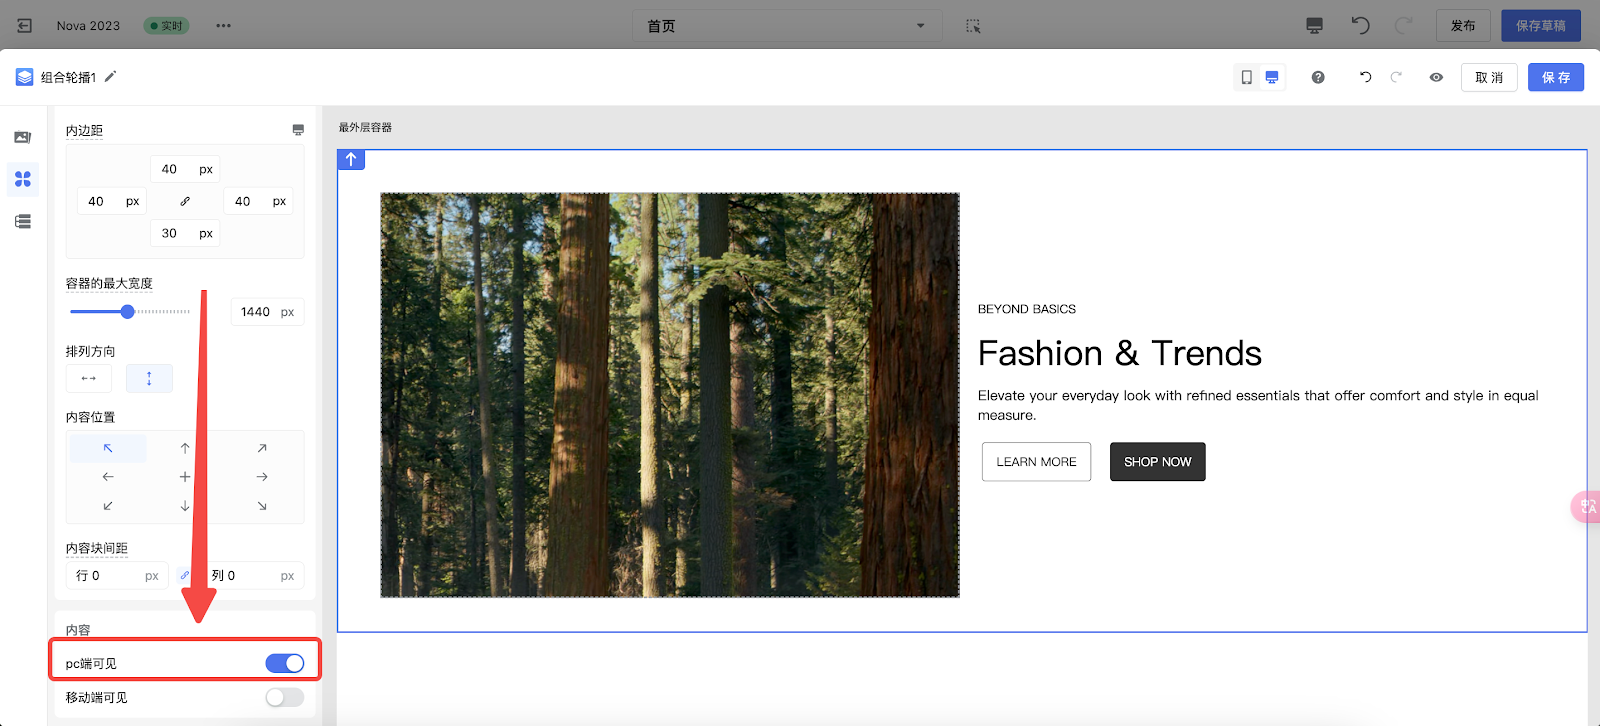Image resolution: width=1600 pixels, height=726 pixels.
Task: Open the list layers sidebar tab
Action: pos(23,221)
